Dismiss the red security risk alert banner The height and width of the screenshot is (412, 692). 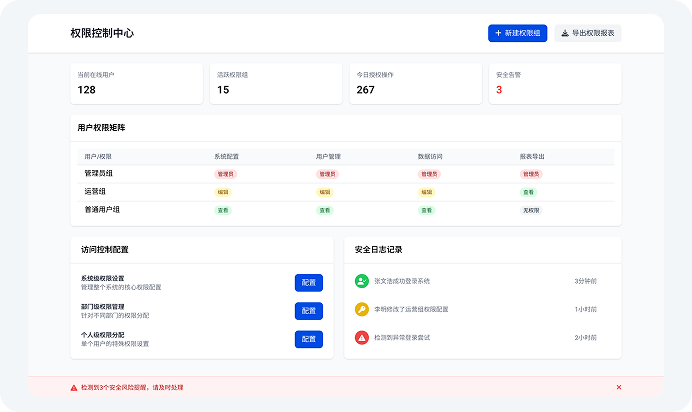pyautogui.click(x=619, y=387)
